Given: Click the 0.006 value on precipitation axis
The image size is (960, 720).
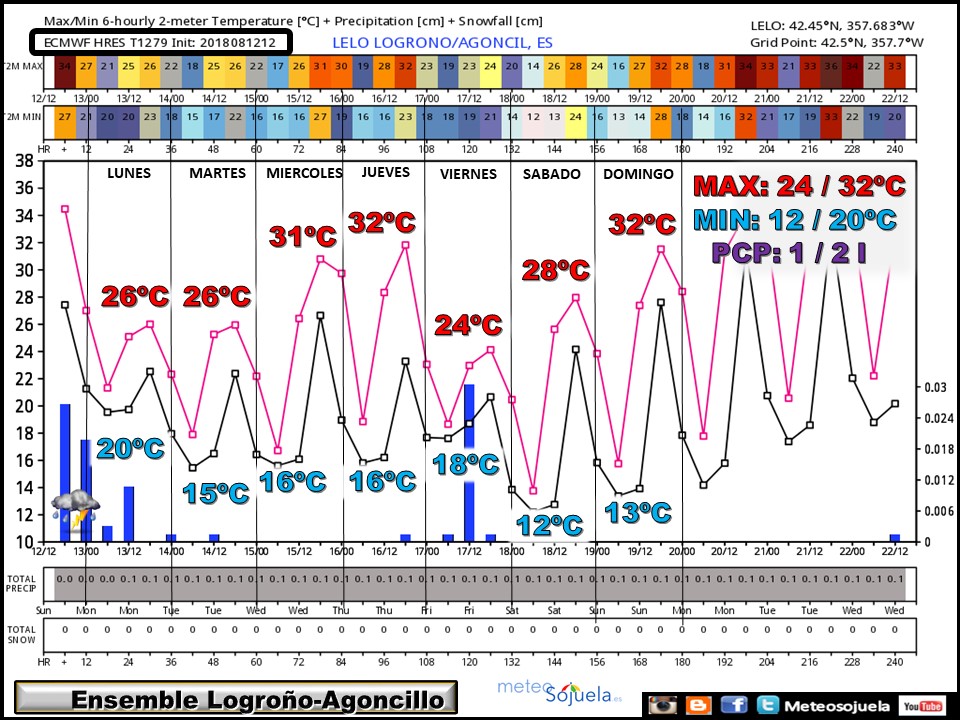Looking at the screenshot, I should point(939,511).
